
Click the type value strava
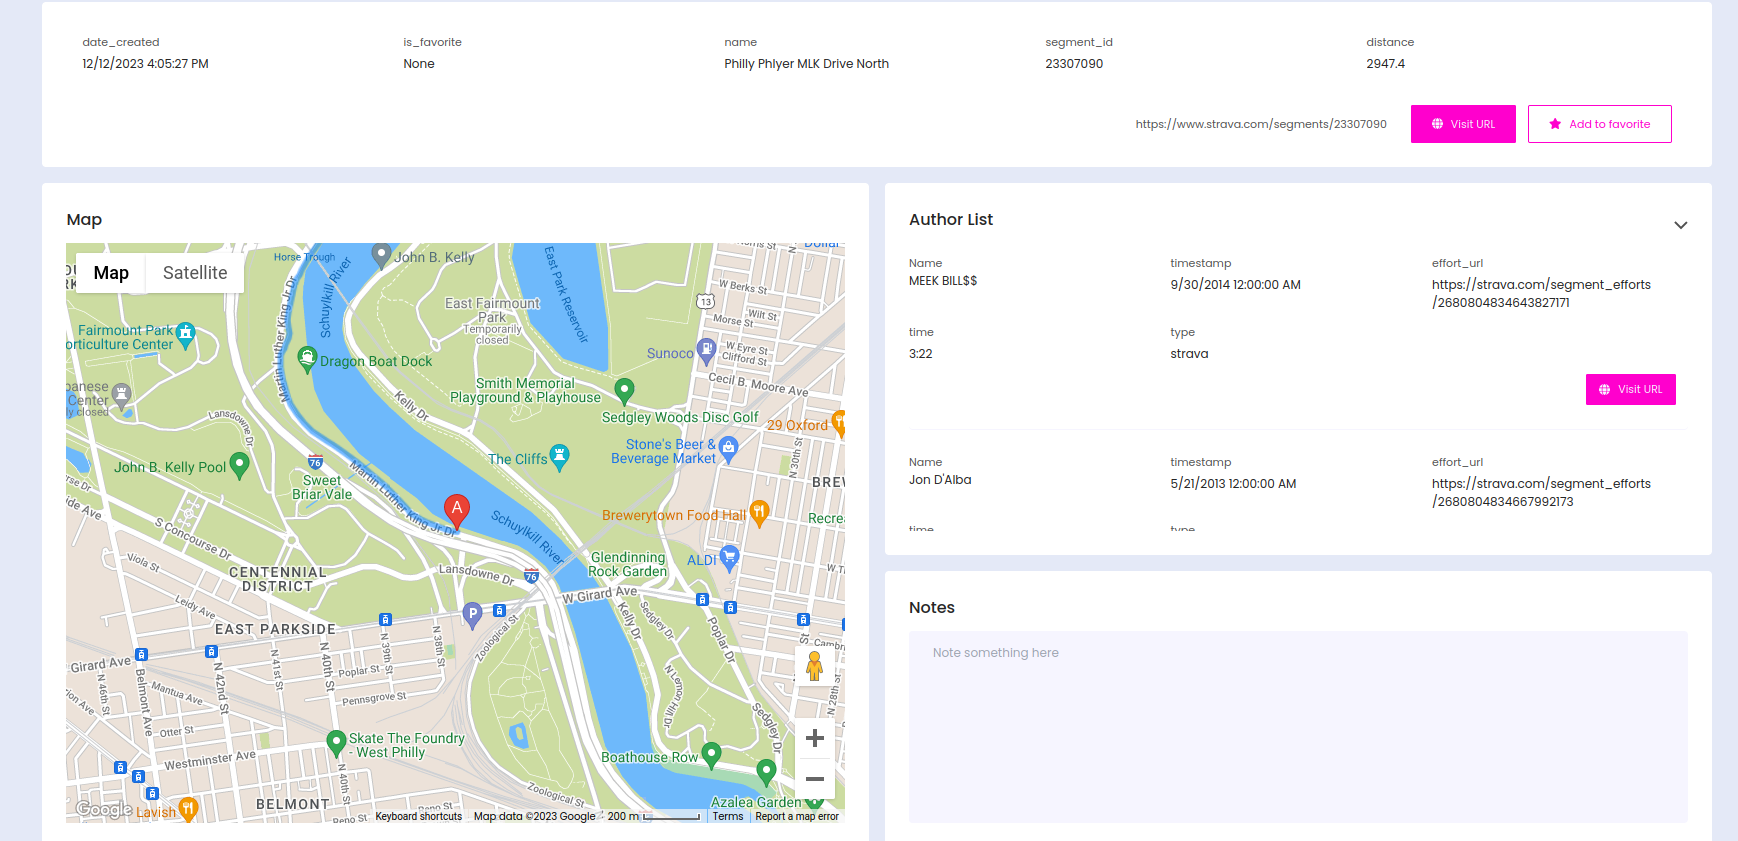click(x=1189, y=354)
